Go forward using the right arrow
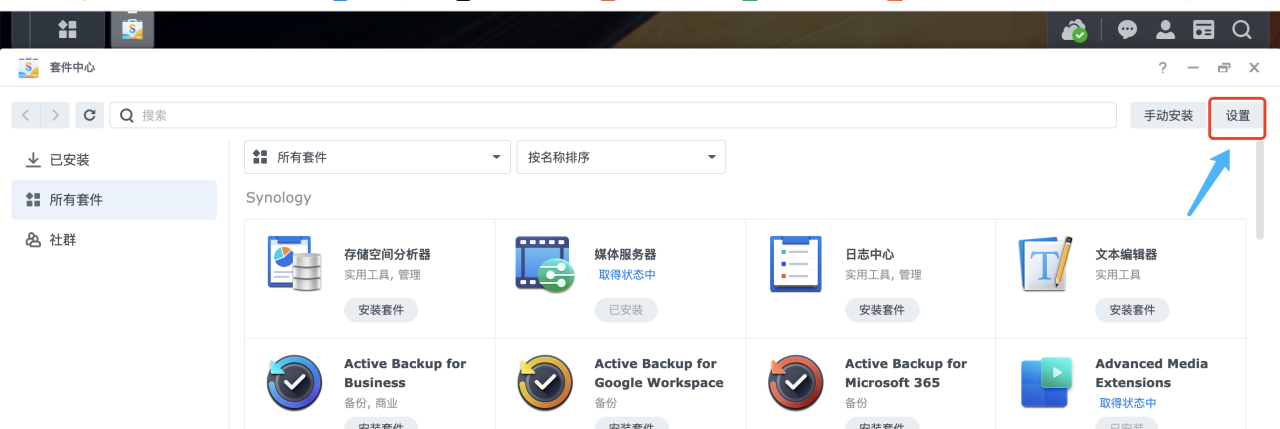 55,115
